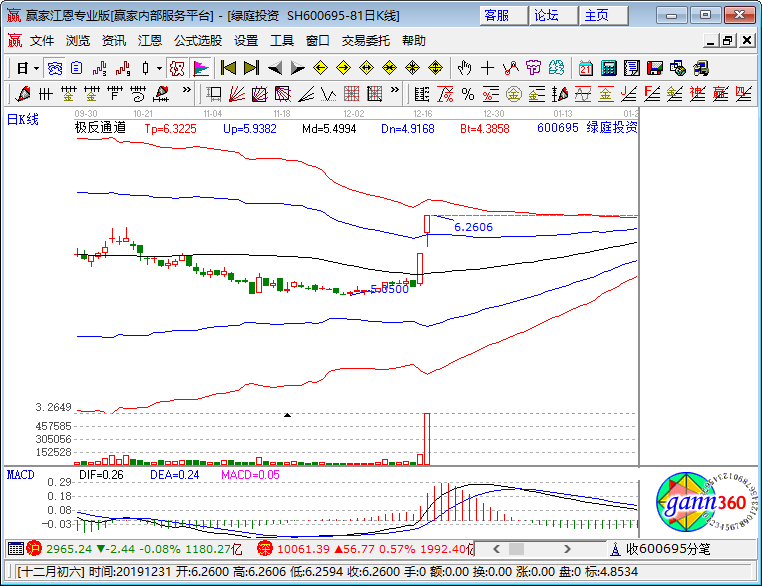Jump to last bar with skip-forward arrow
This screenshot has height=586, width=762.
coord(251,68)
